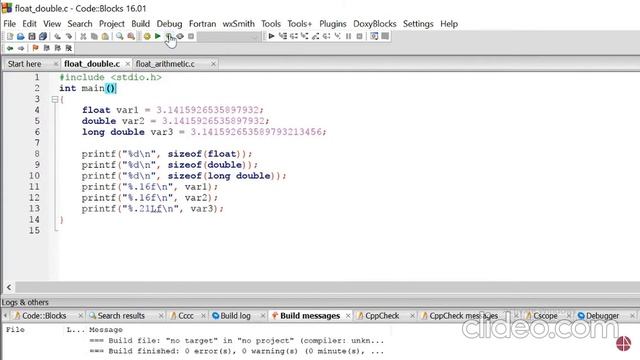This screenshot has height=360, width=640.
Task: Open the Edit menu
Action: [x=29, y=24]
